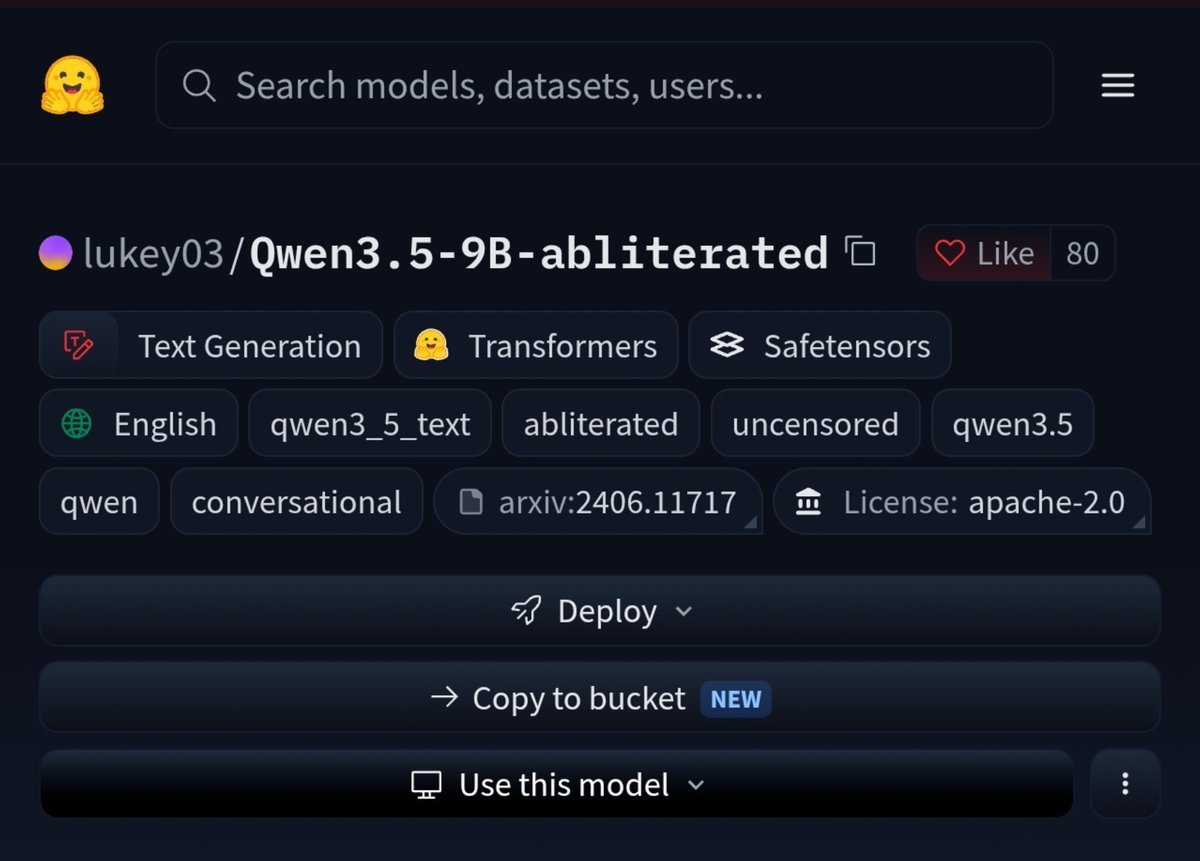Open the Deploy dropdown

tap(600, 610)
